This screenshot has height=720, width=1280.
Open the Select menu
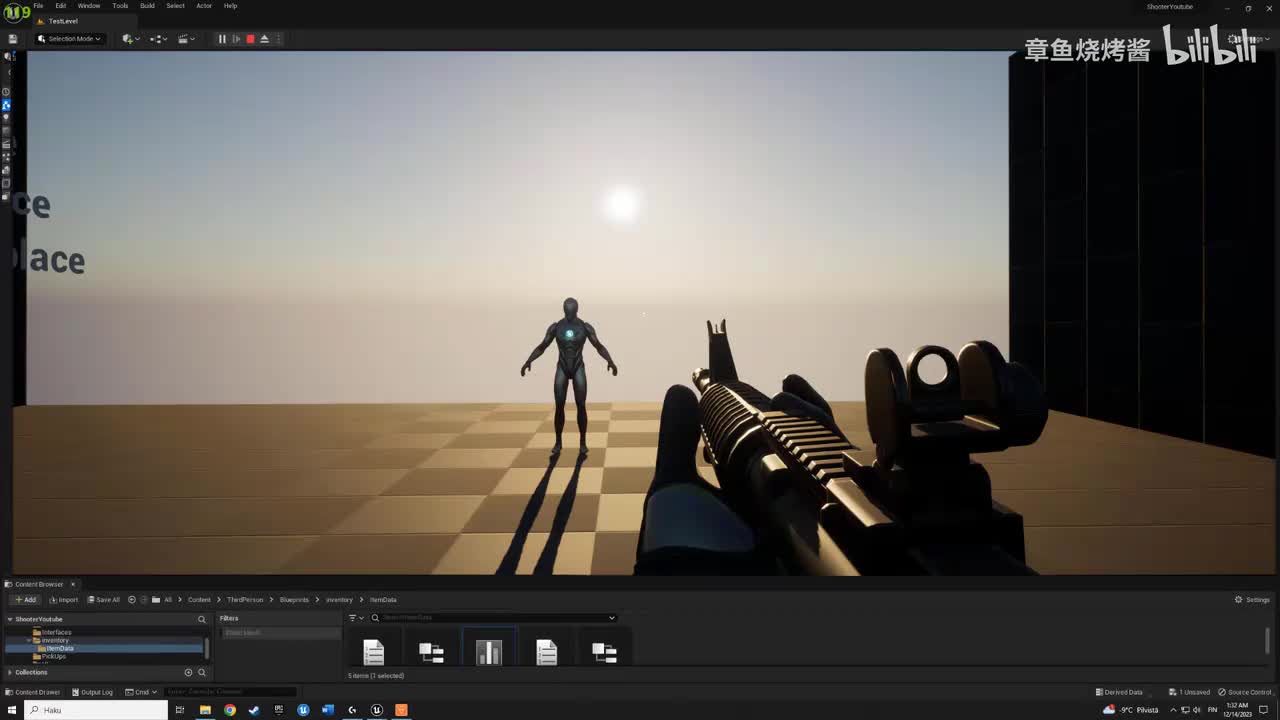[x=175, y=6]
